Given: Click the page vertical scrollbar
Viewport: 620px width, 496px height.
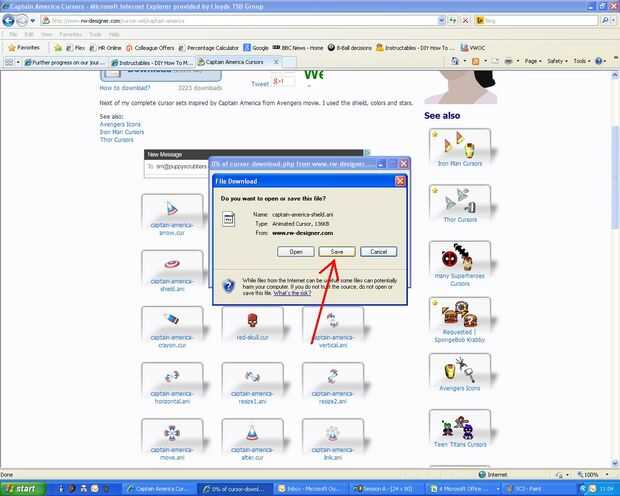Looking at the screenshot, I should pos(615,269).
